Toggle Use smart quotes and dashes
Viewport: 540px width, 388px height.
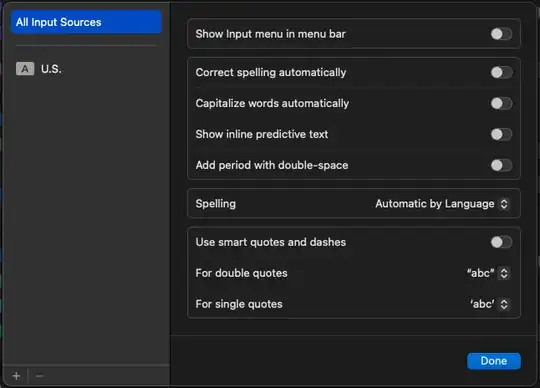point(501,242)
